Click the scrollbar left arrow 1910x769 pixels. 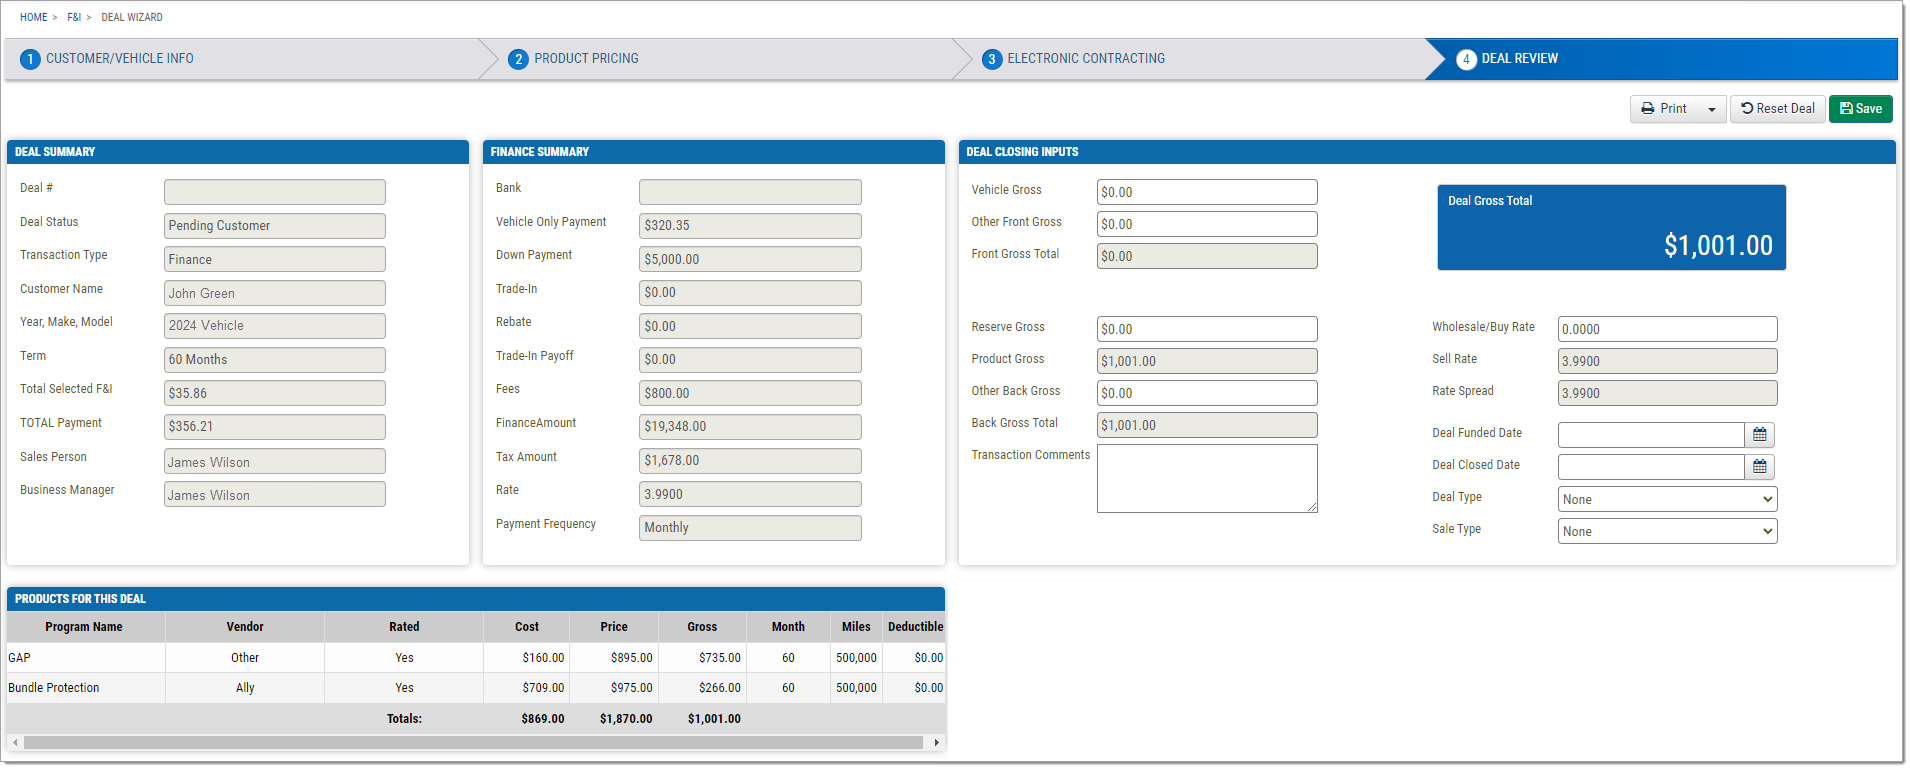click(15, 743)
